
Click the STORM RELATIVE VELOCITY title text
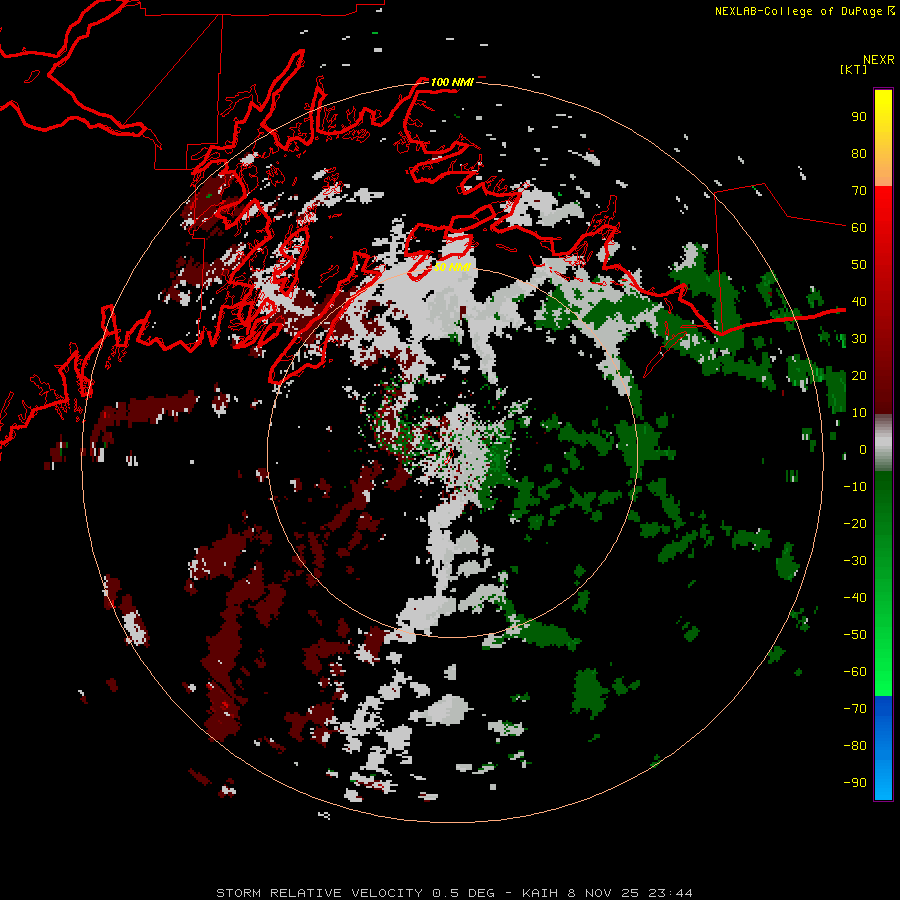(x=319, y=893)
